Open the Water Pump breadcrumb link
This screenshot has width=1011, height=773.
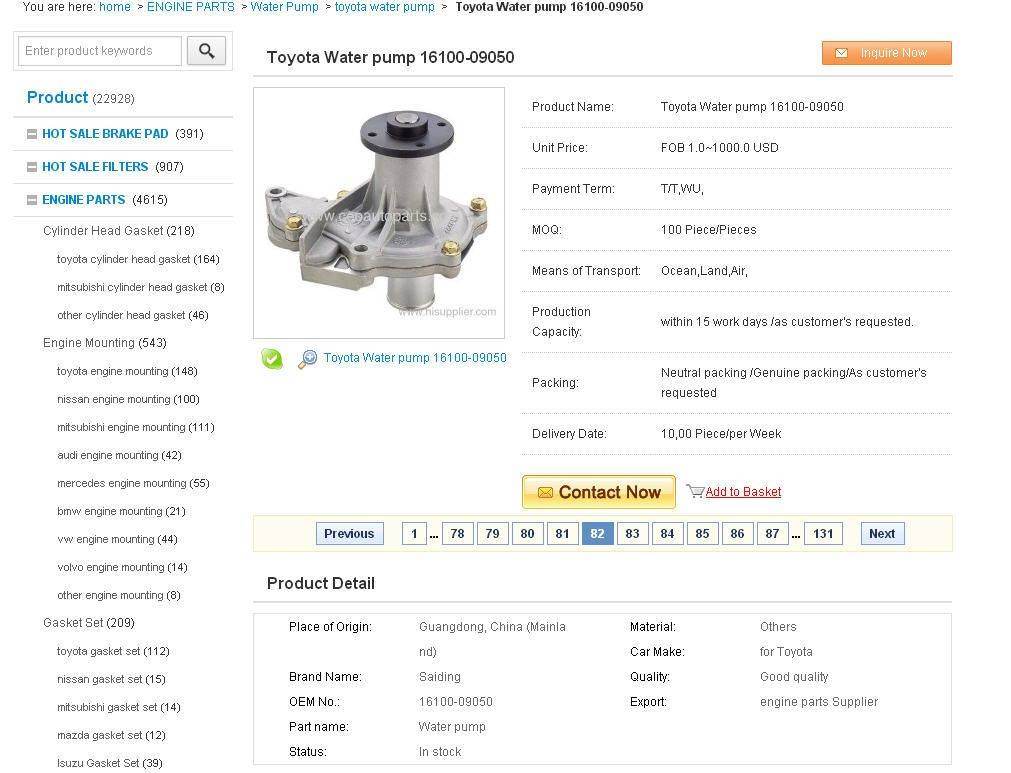coord(284,7)
